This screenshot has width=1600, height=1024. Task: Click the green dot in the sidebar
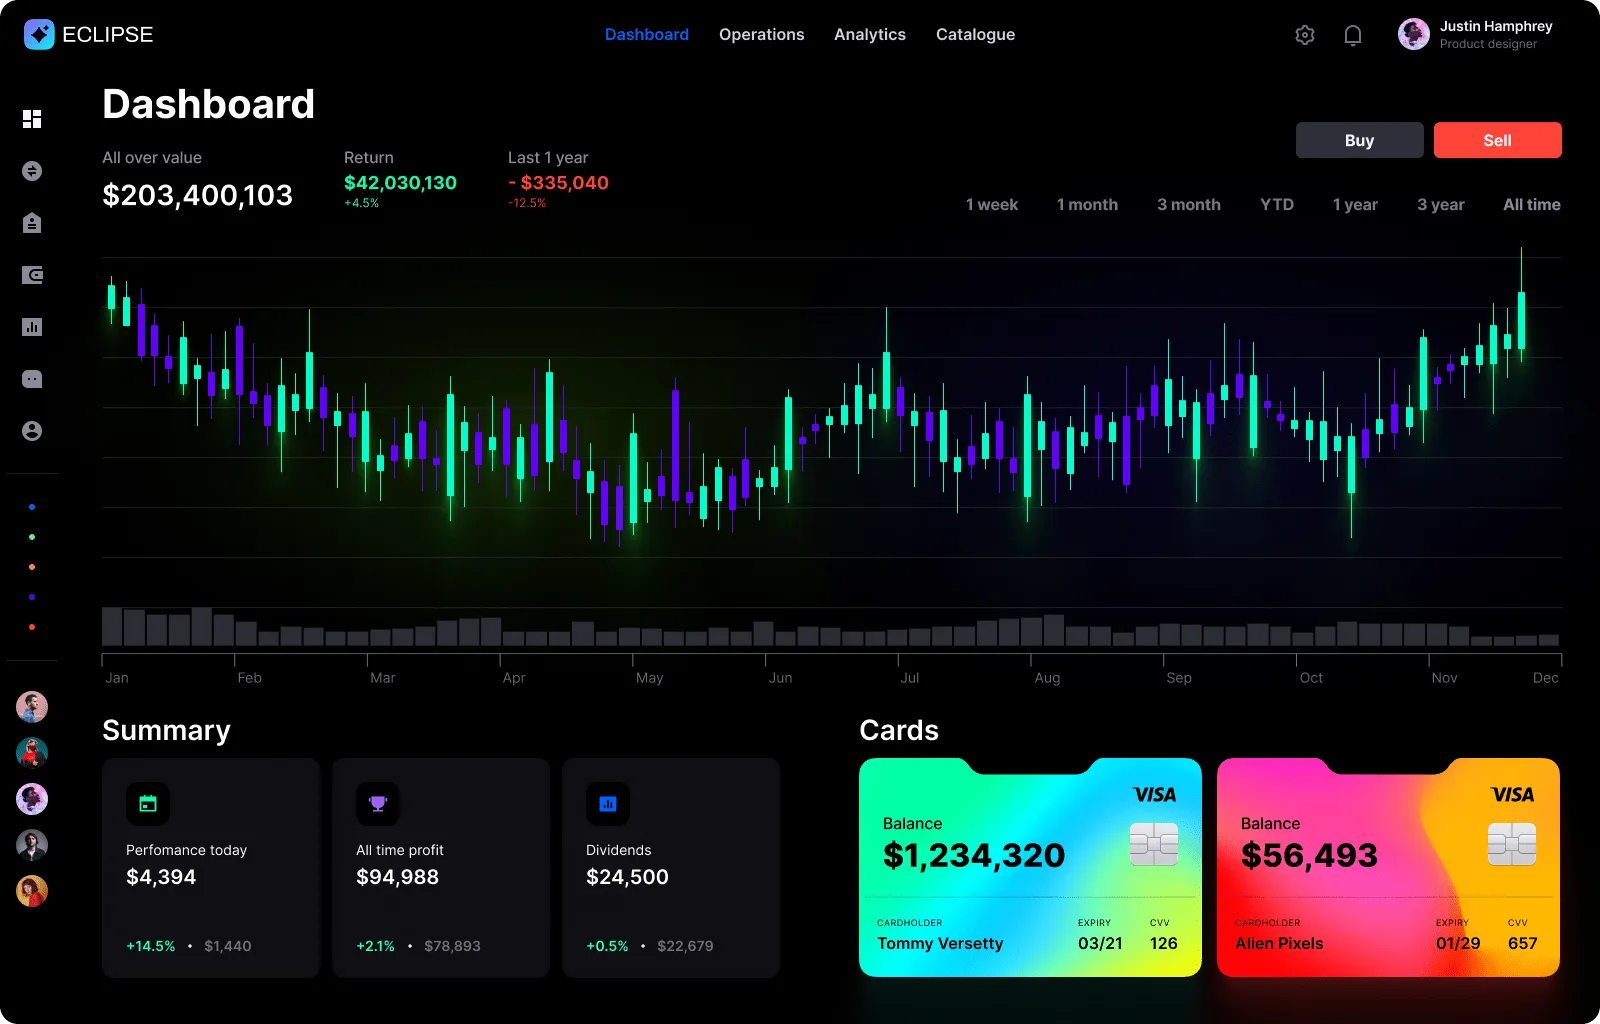click(x=32, y=537)
